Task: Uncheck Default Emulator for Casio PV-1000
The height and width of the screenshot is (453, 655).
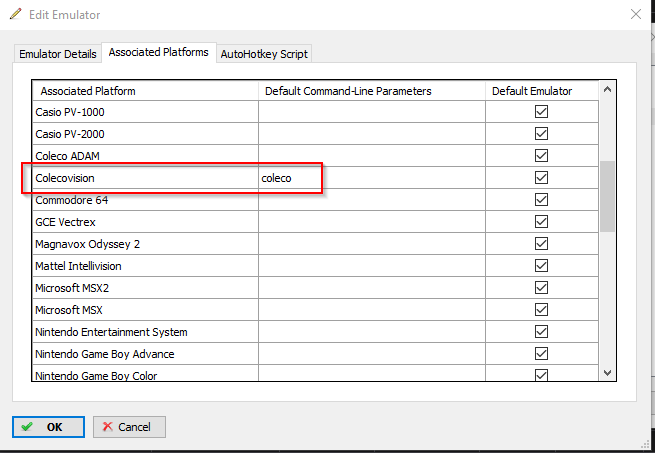Action: [541, 112]
